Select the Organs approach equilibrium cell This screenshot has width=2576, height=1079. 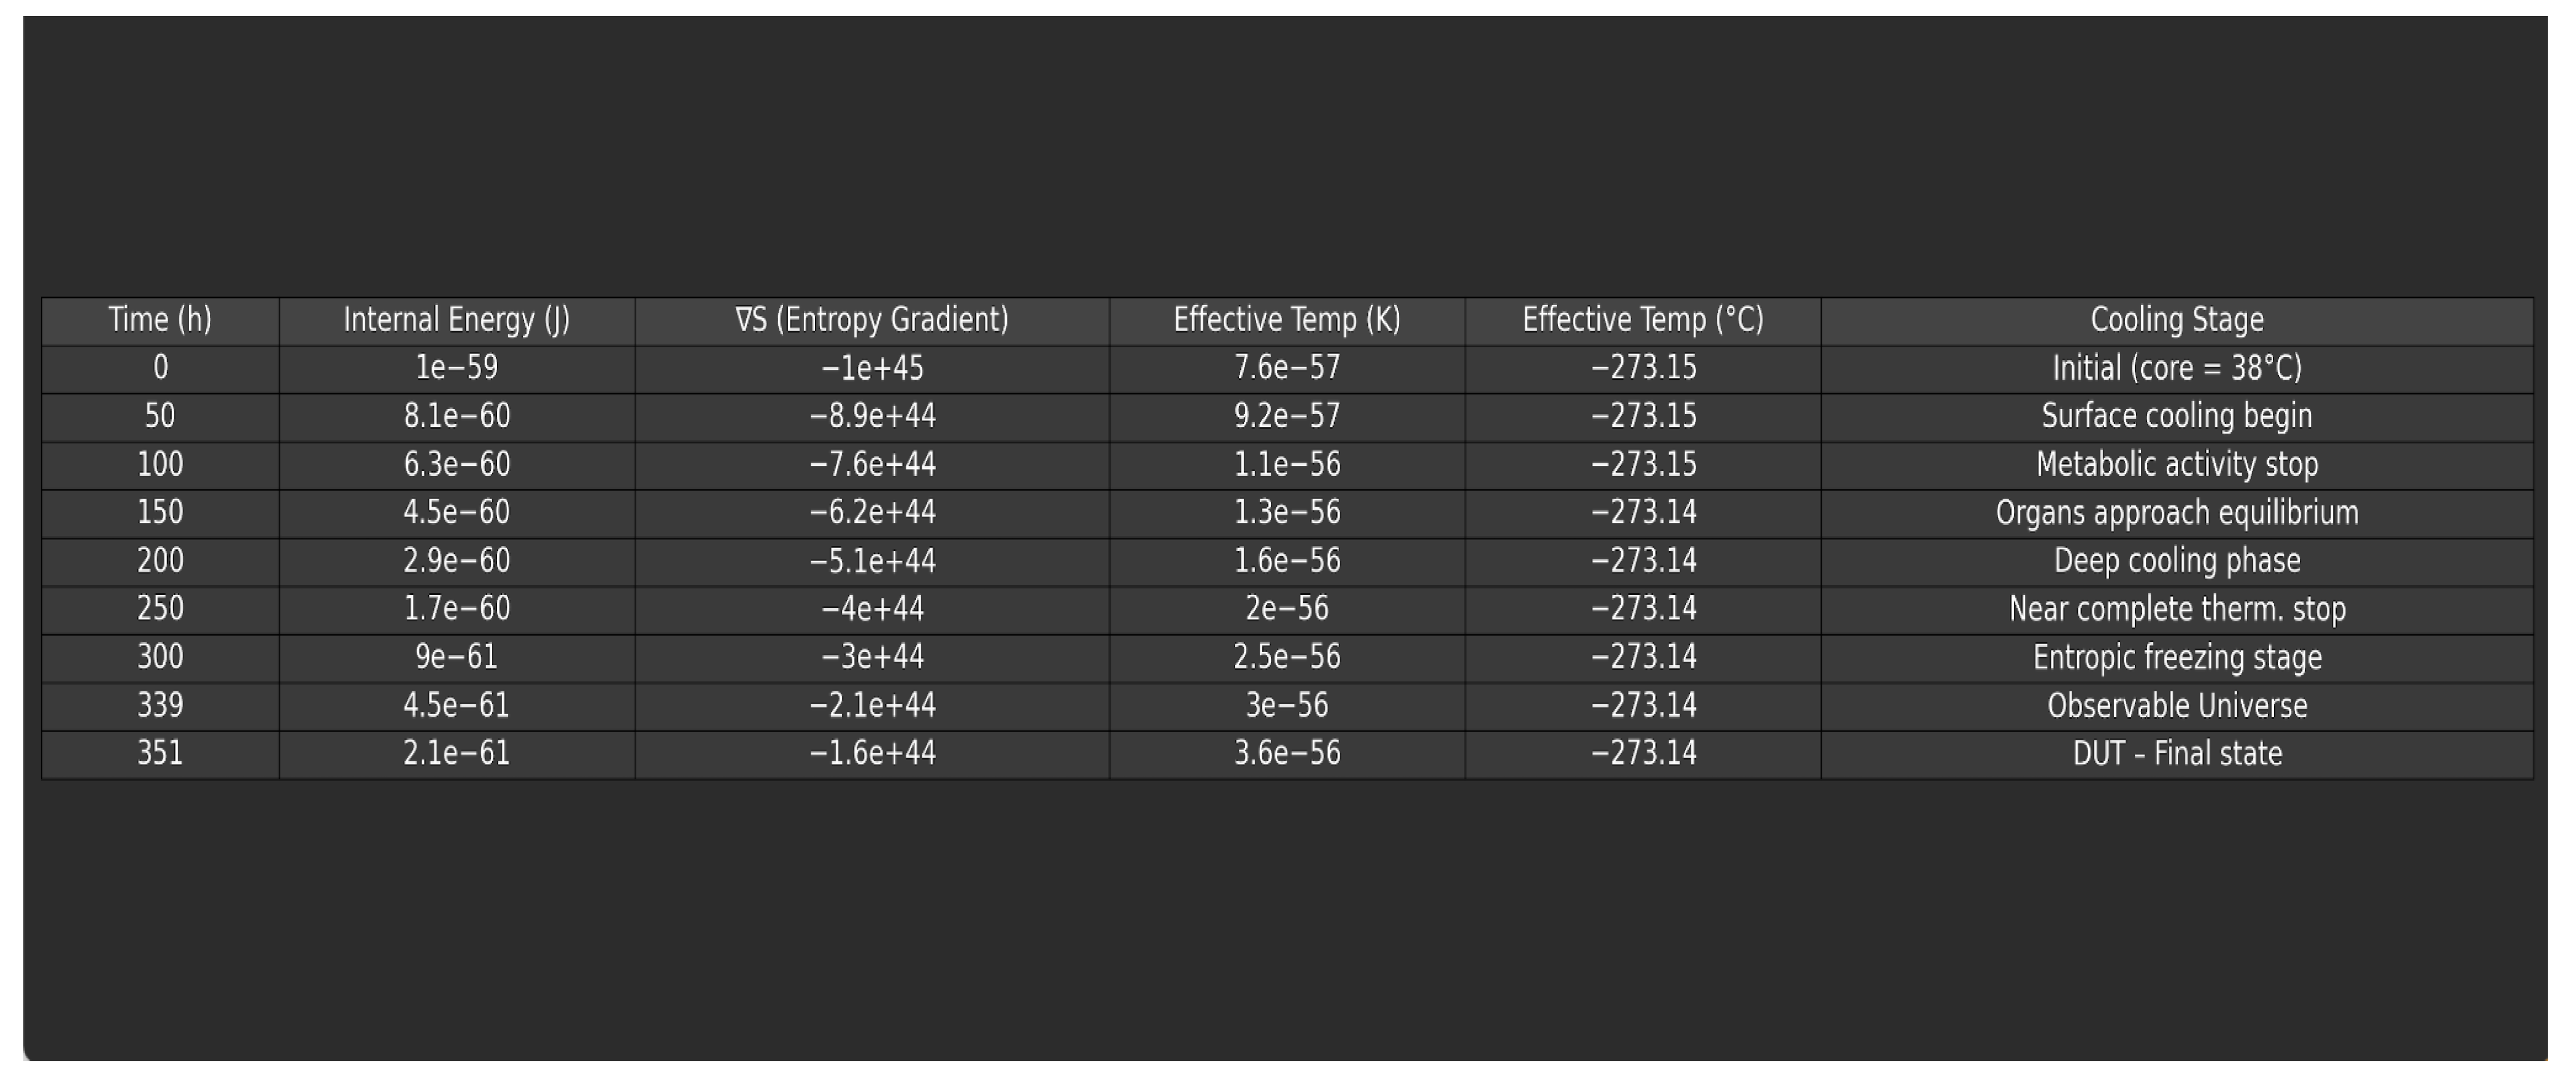(x=2177, y=512)
